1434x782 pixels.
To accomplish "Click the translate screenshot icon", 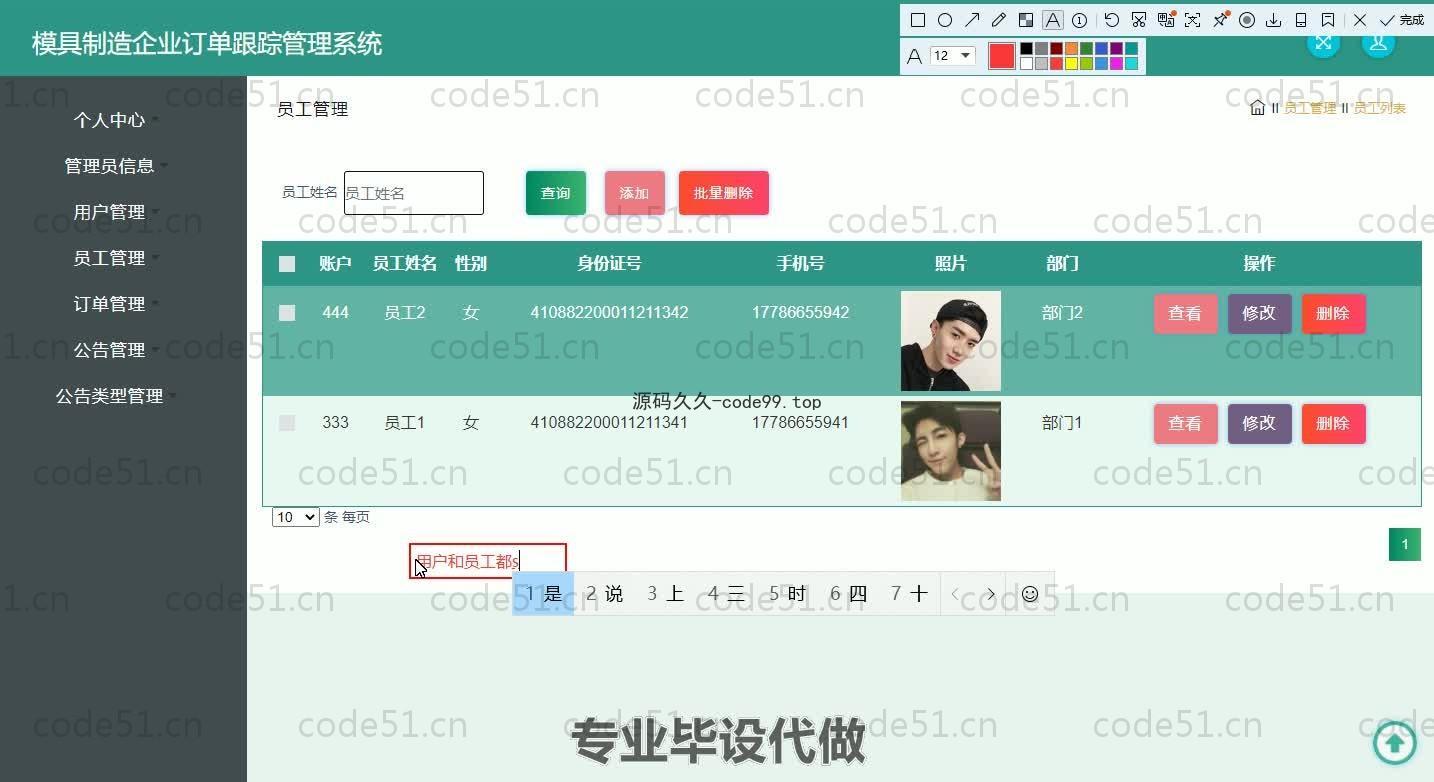I will (1166, 20).
